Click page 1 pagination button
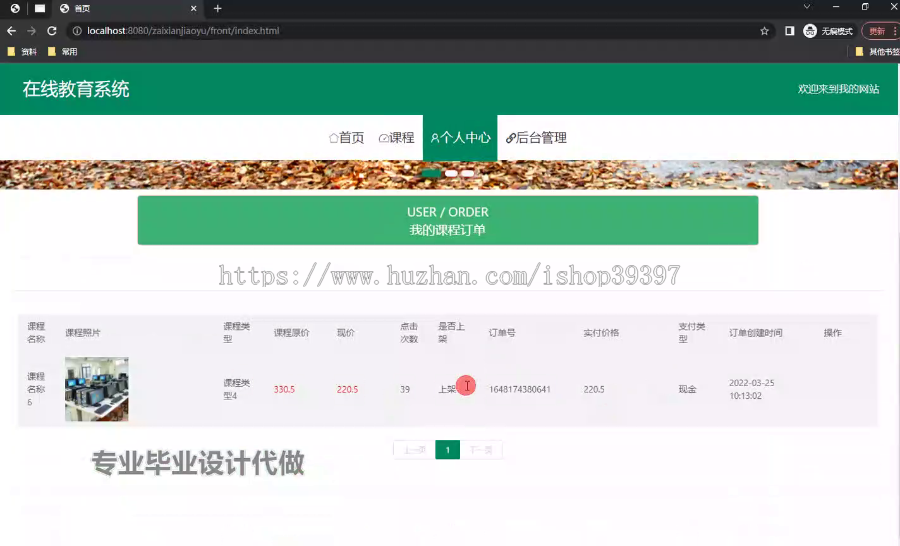900x546 pixels. [x=448, y=450]
